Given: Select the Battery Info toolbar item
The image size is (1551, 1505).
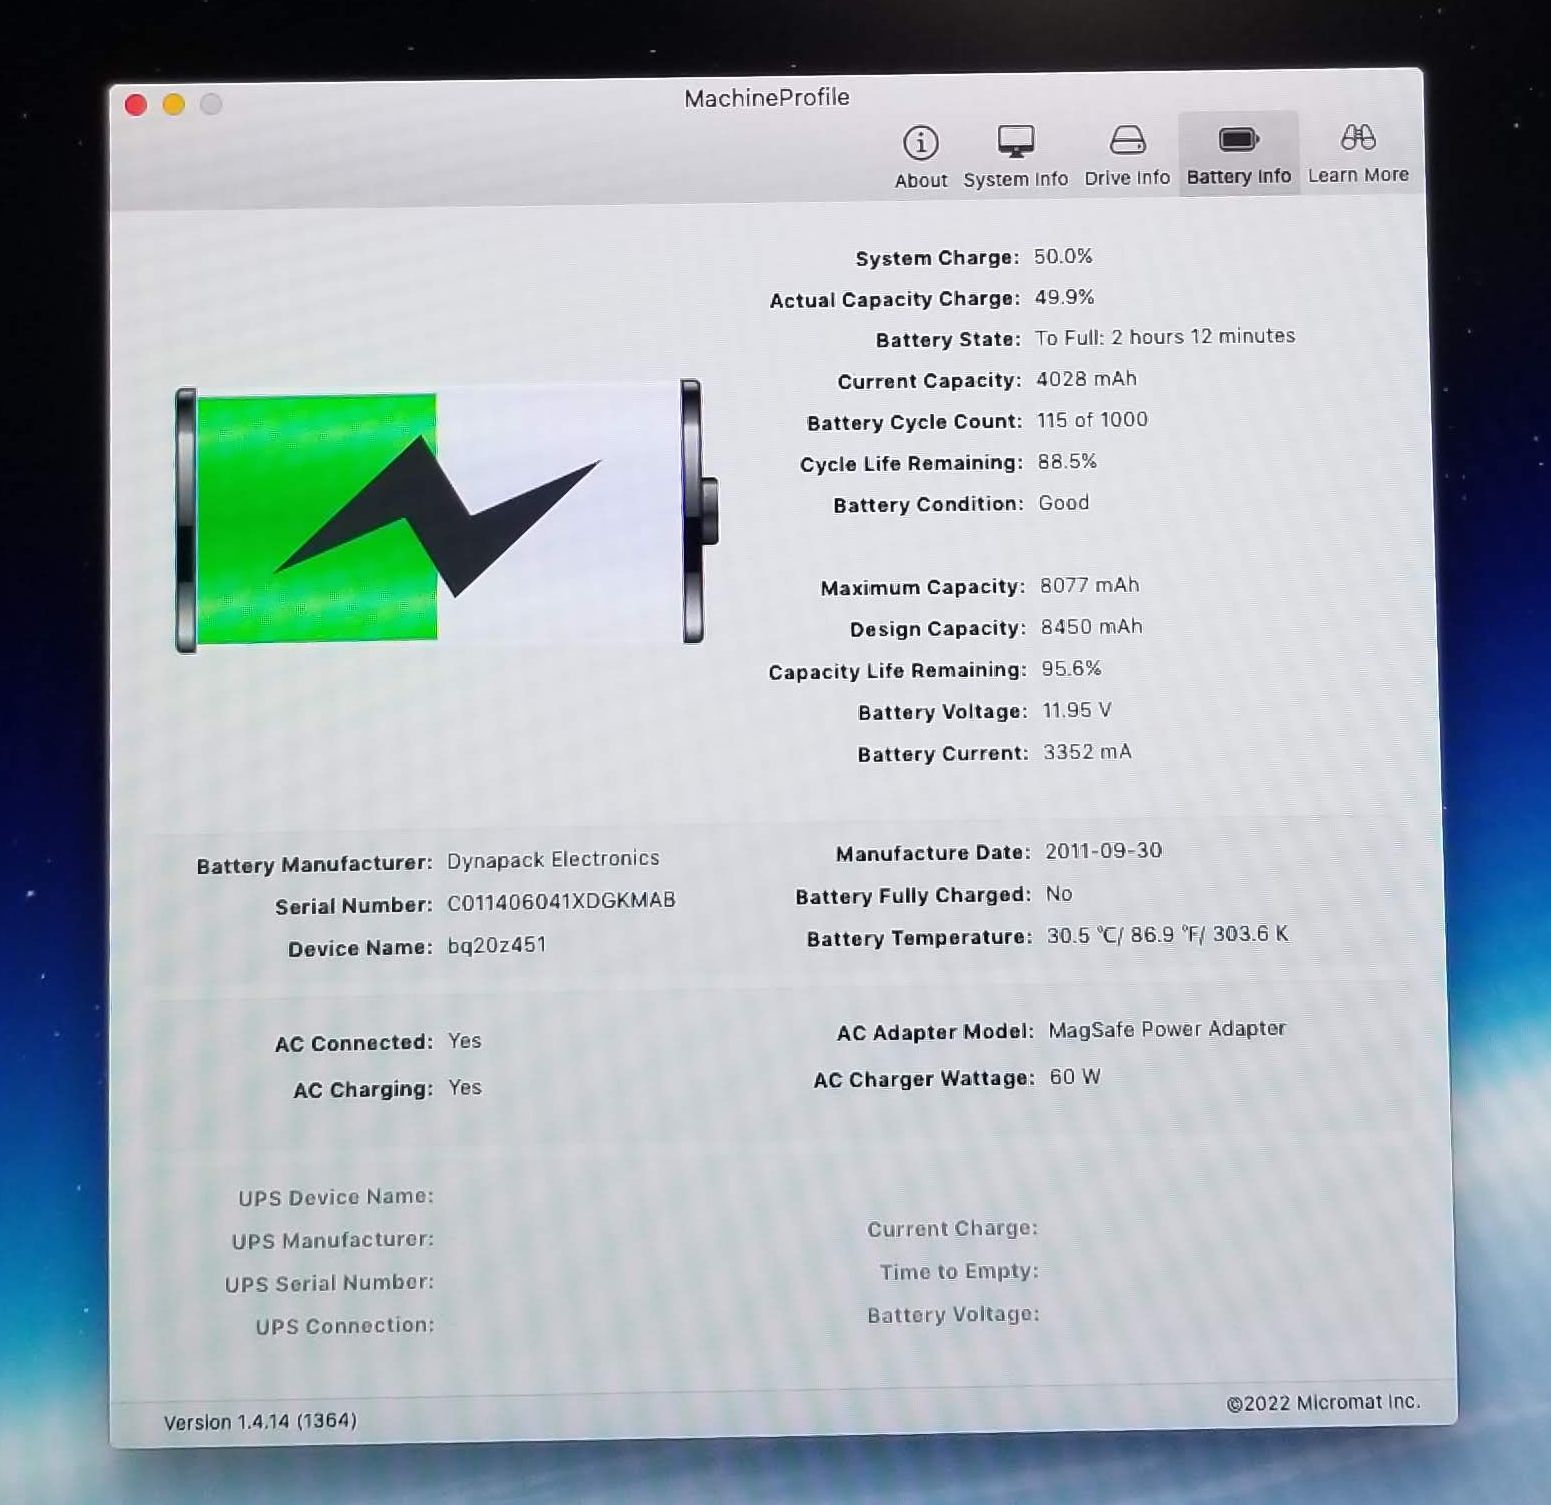Looking at the screenshot, I should click(1238, 154).
